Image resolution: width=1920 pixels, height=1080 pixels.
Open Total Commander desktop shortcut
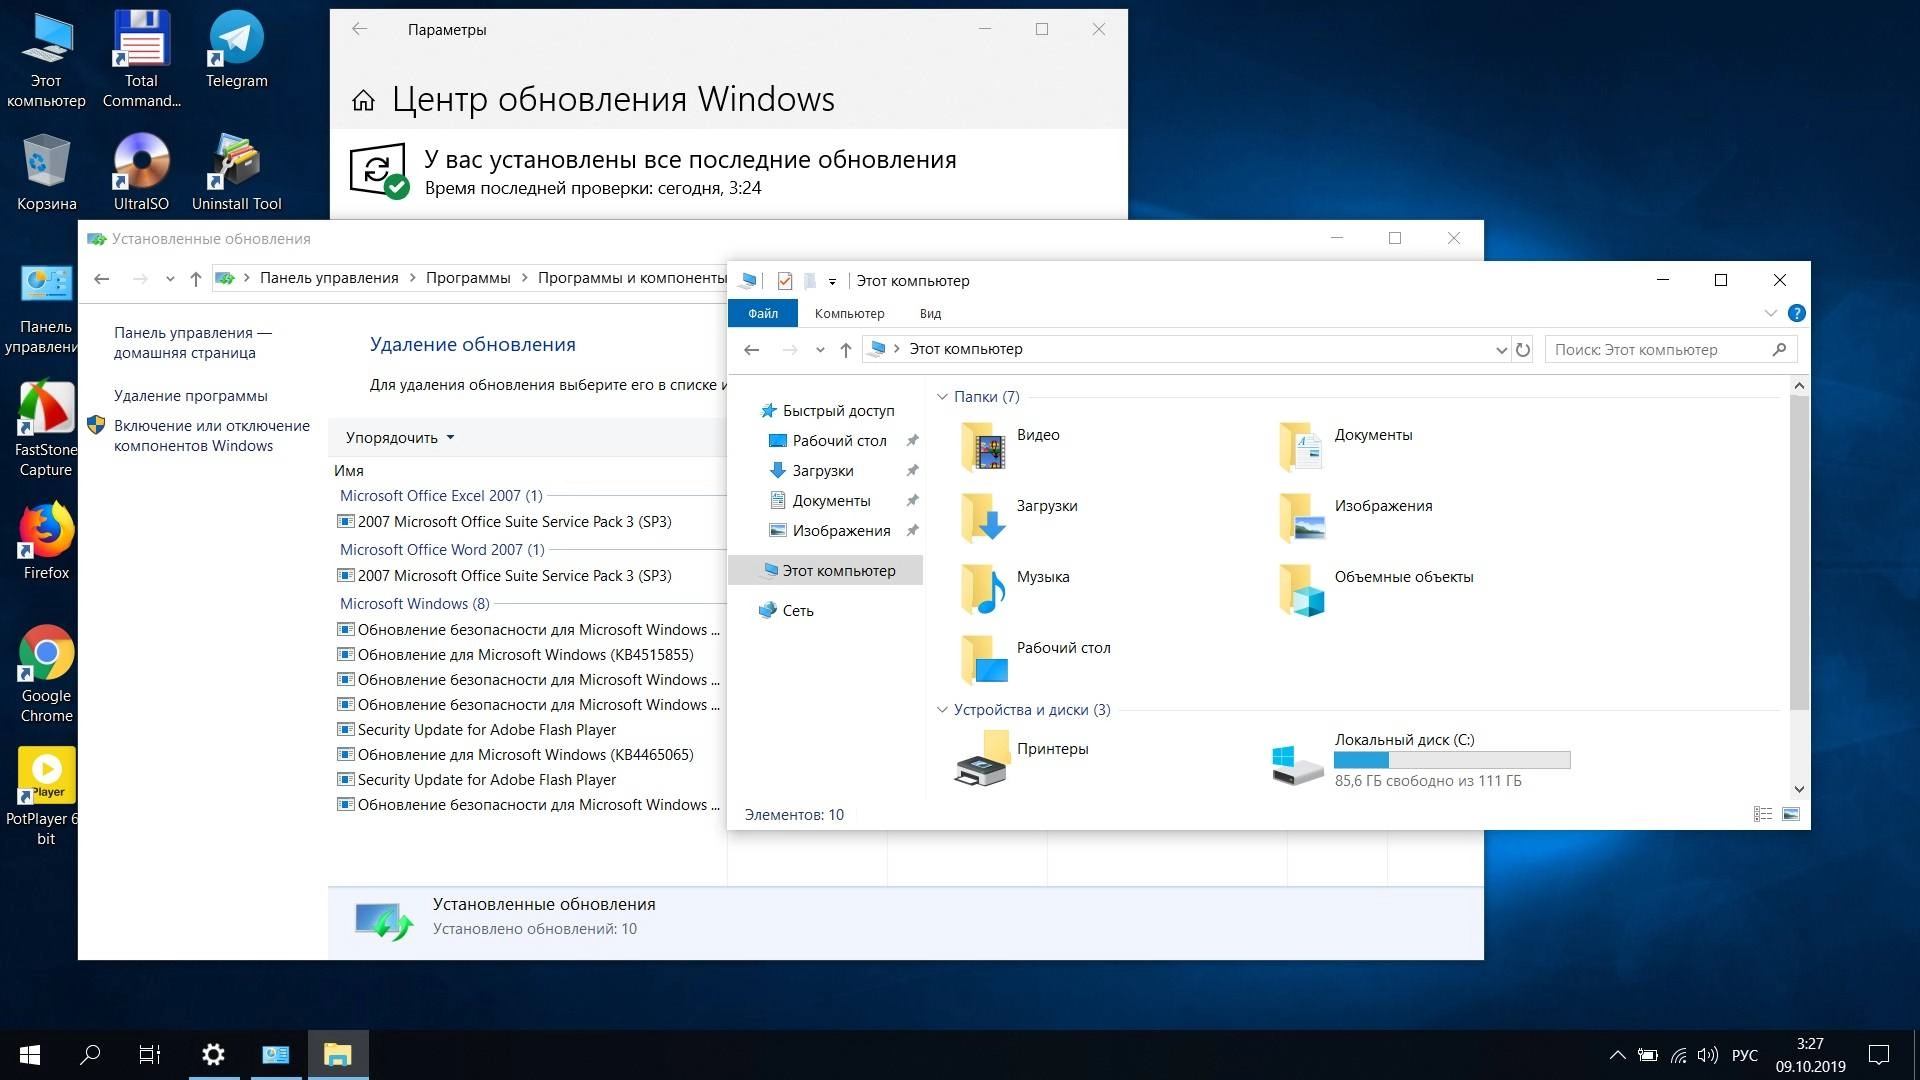pyautogui.click(x=141, y=59)
